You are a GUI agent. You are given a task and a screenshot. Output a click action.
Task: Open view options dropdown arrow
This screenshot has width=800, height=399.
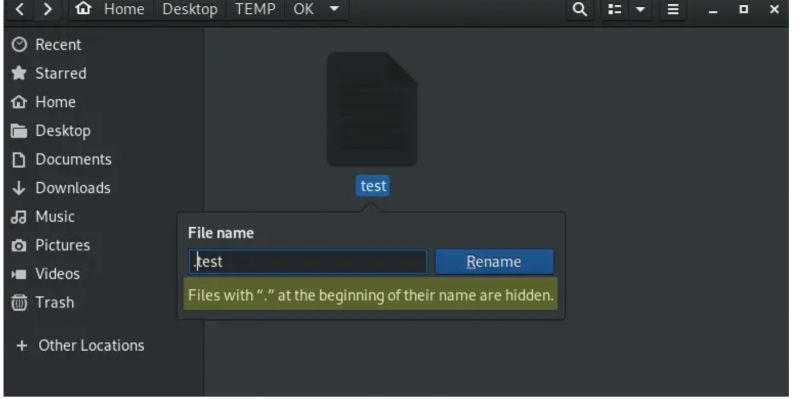[640, 9]
